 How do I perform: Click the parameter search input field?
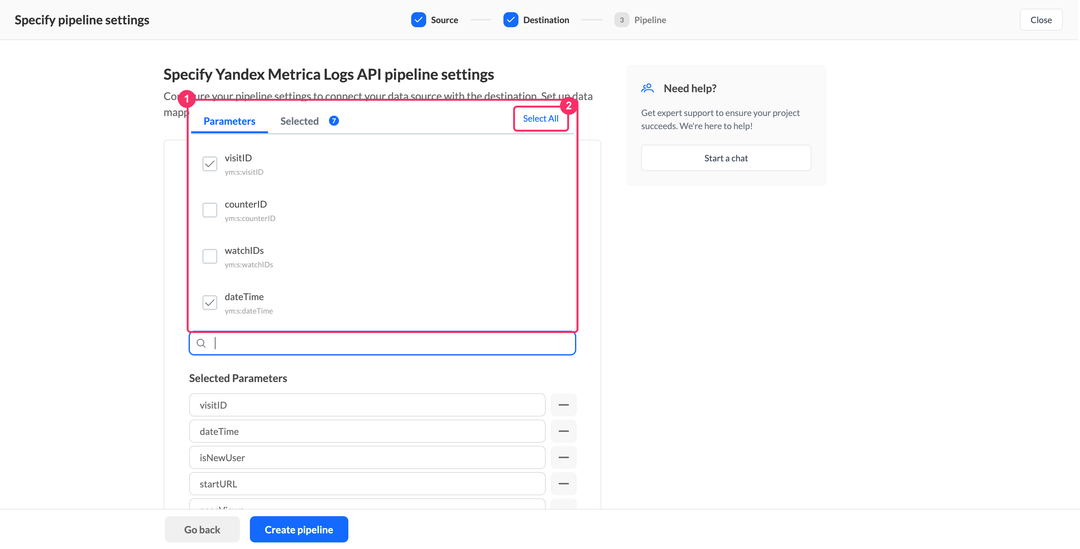click(382, 343)
